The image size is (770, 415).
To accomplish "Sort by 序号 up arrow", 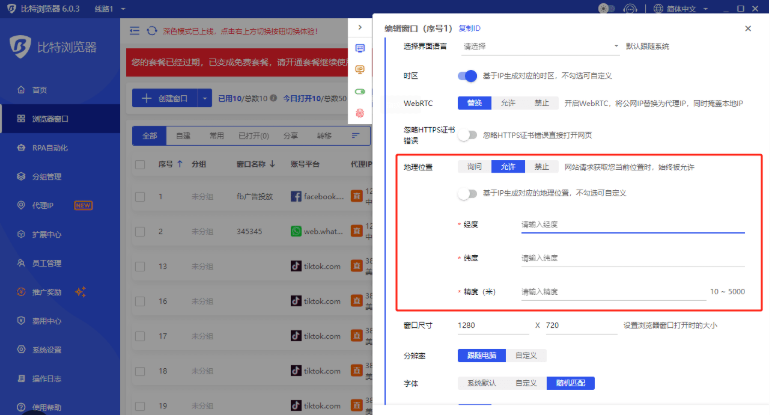I will coord(180,164).
